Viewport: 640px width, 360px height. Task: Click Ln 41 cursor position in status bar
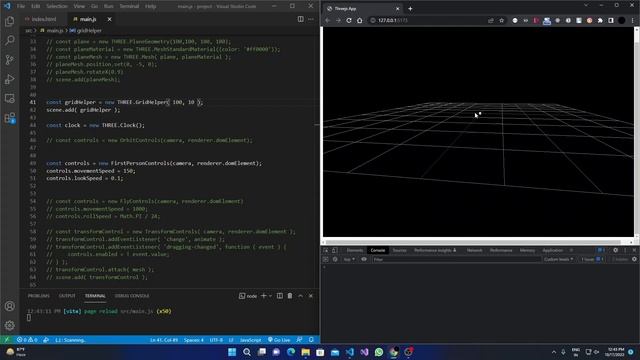tap(164, 340)
